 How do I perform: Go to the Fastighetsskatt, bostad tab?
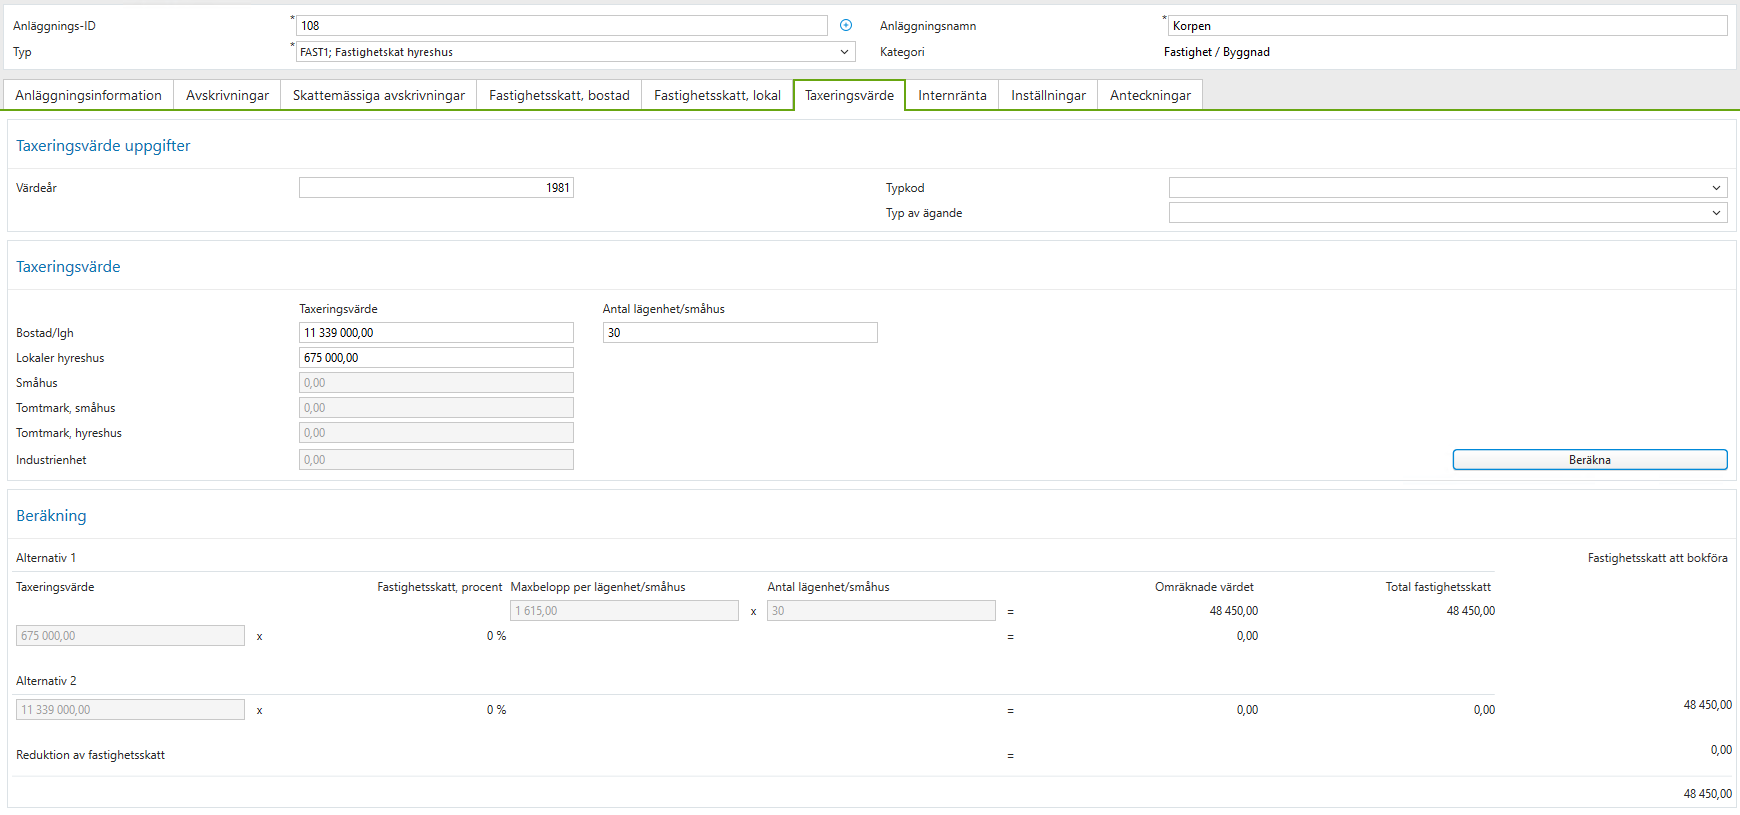559,95
